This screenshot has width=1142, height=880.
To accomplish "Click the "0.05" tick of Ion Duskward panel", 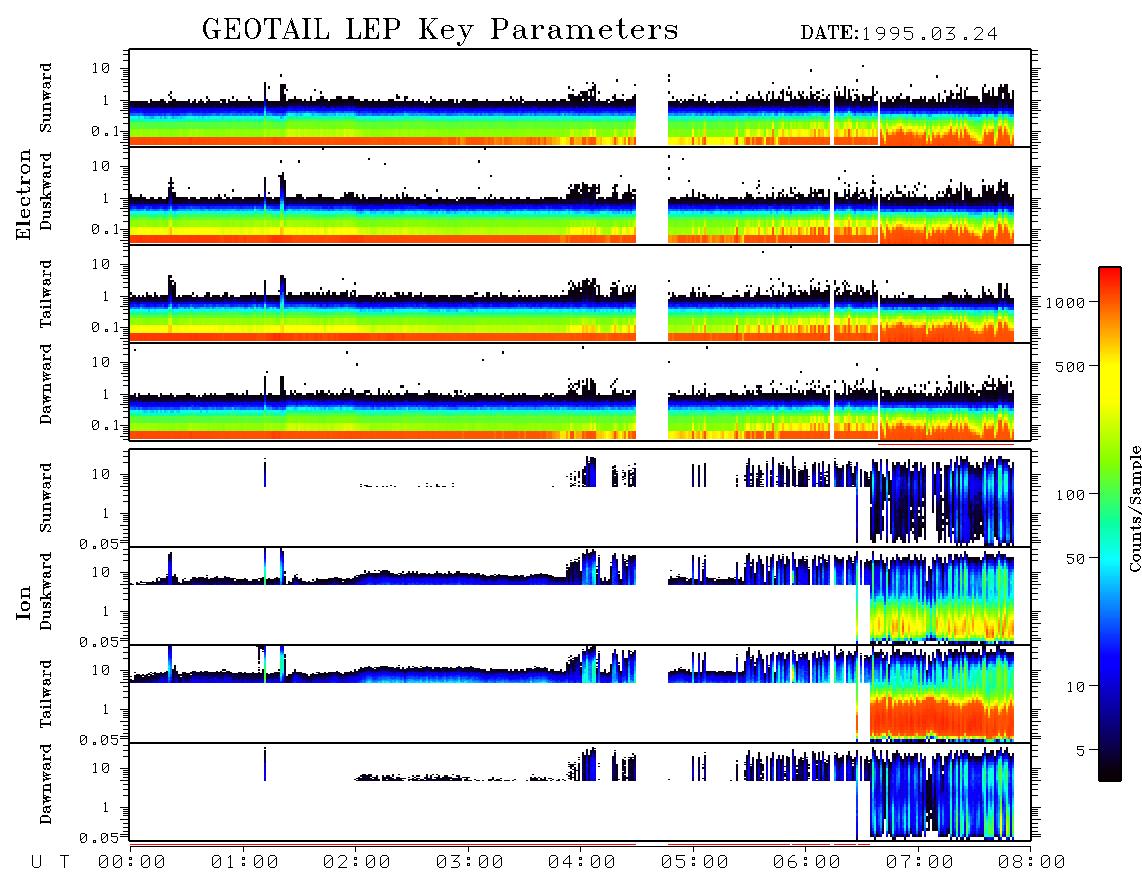I will pyautogui.click(x=99, y=641).
